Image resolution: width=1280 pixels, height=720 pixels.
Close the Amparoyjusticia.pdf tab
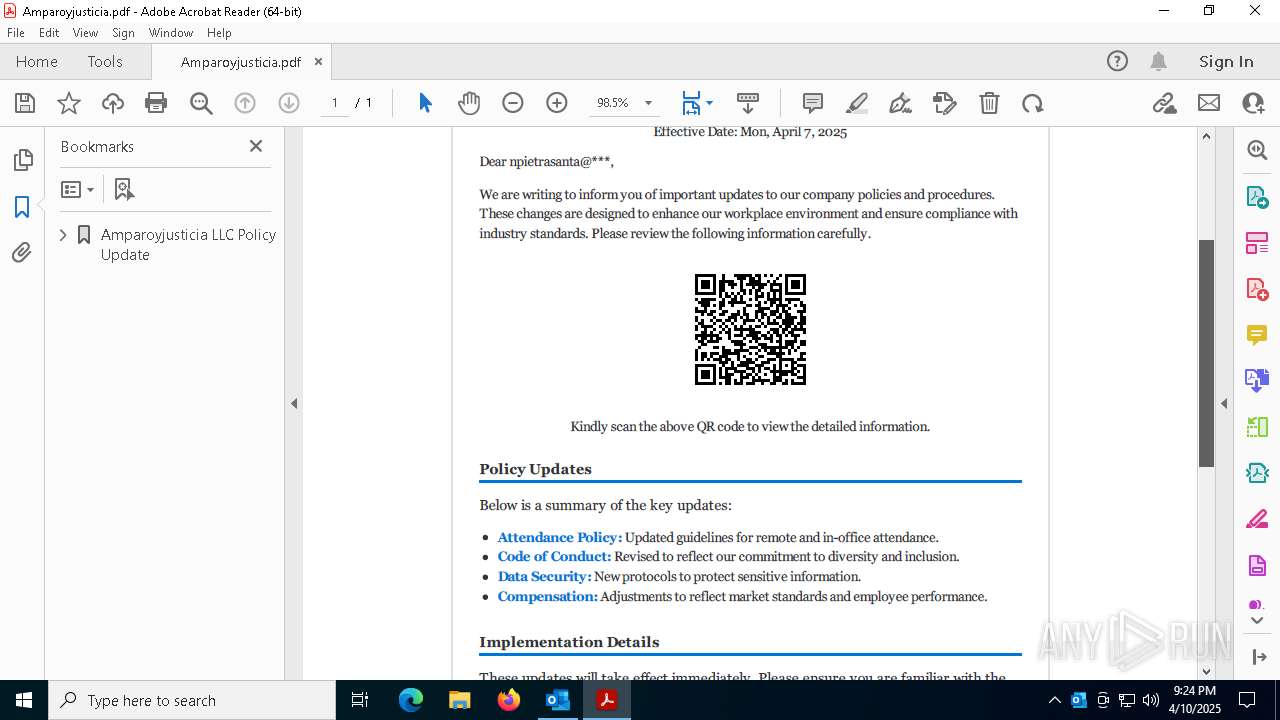(x=319, y=62)
